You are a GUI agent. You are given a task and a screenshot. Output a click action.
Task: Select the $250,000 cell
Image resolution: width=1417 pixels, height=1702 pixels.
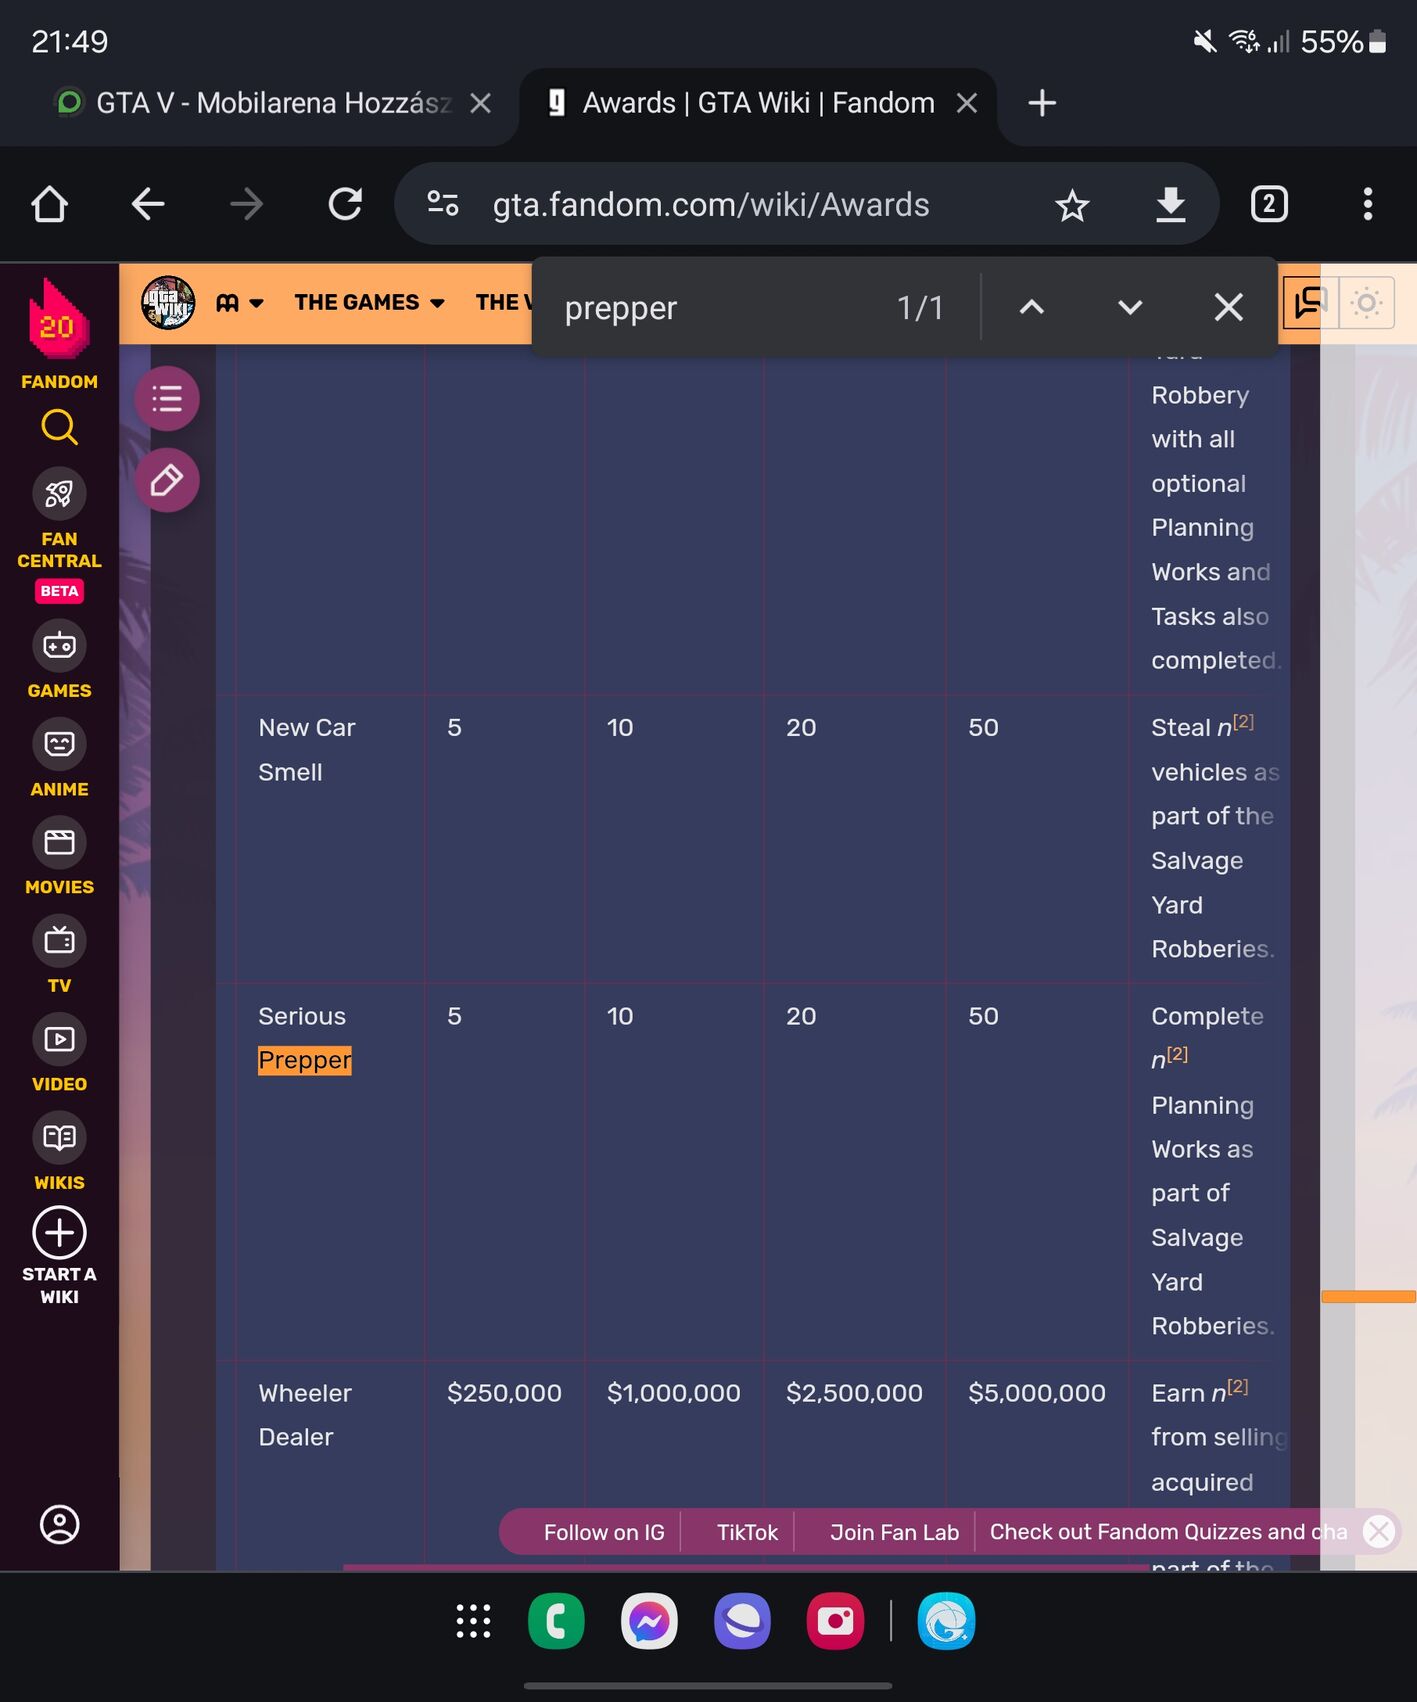click(x=504, y=1393)
